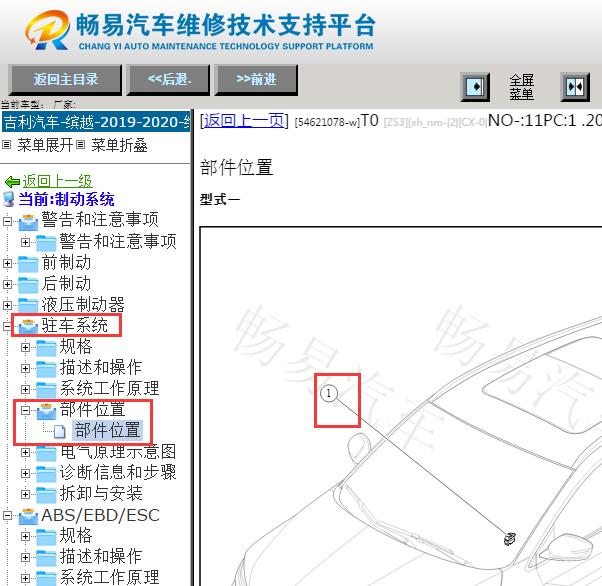
Task: Click the 返回上一级 link
Action: click(57, 181)
